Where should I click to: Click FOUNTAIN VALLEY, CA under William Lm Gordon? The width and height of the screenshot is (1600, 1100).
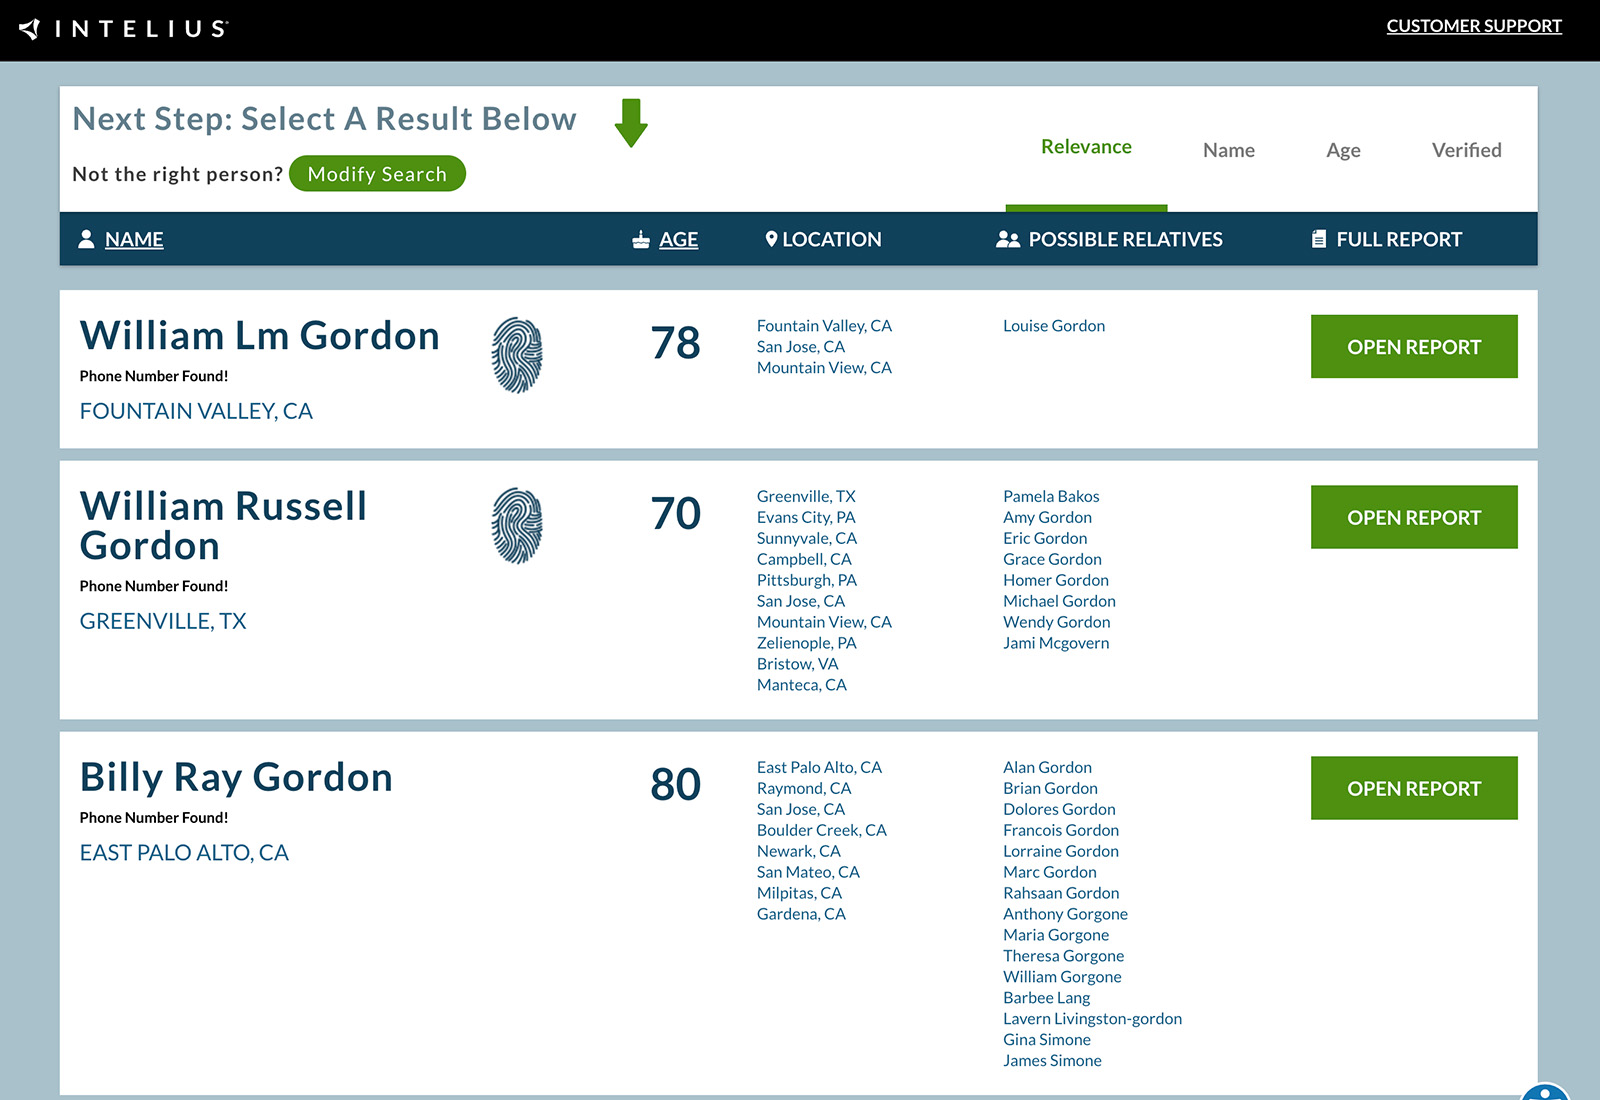(196, 411)
